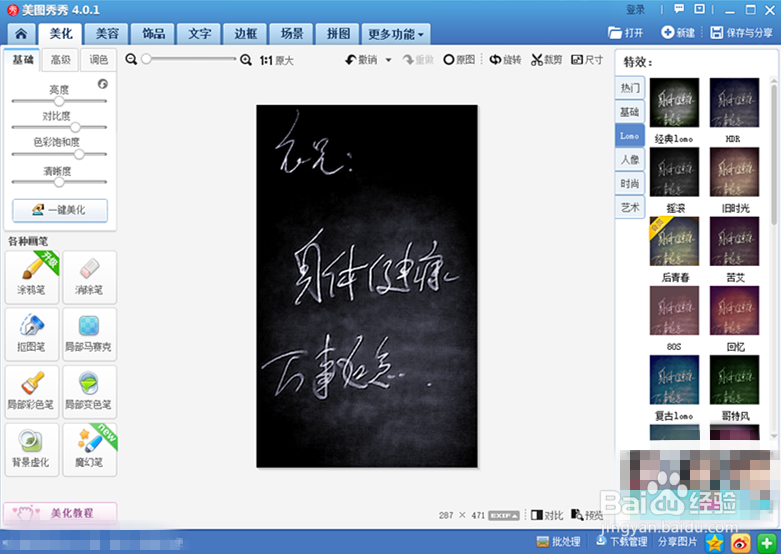Reset basic adjustments with the reset icon
The height and width of the screenshot is (554, 781).
(103, 84)
